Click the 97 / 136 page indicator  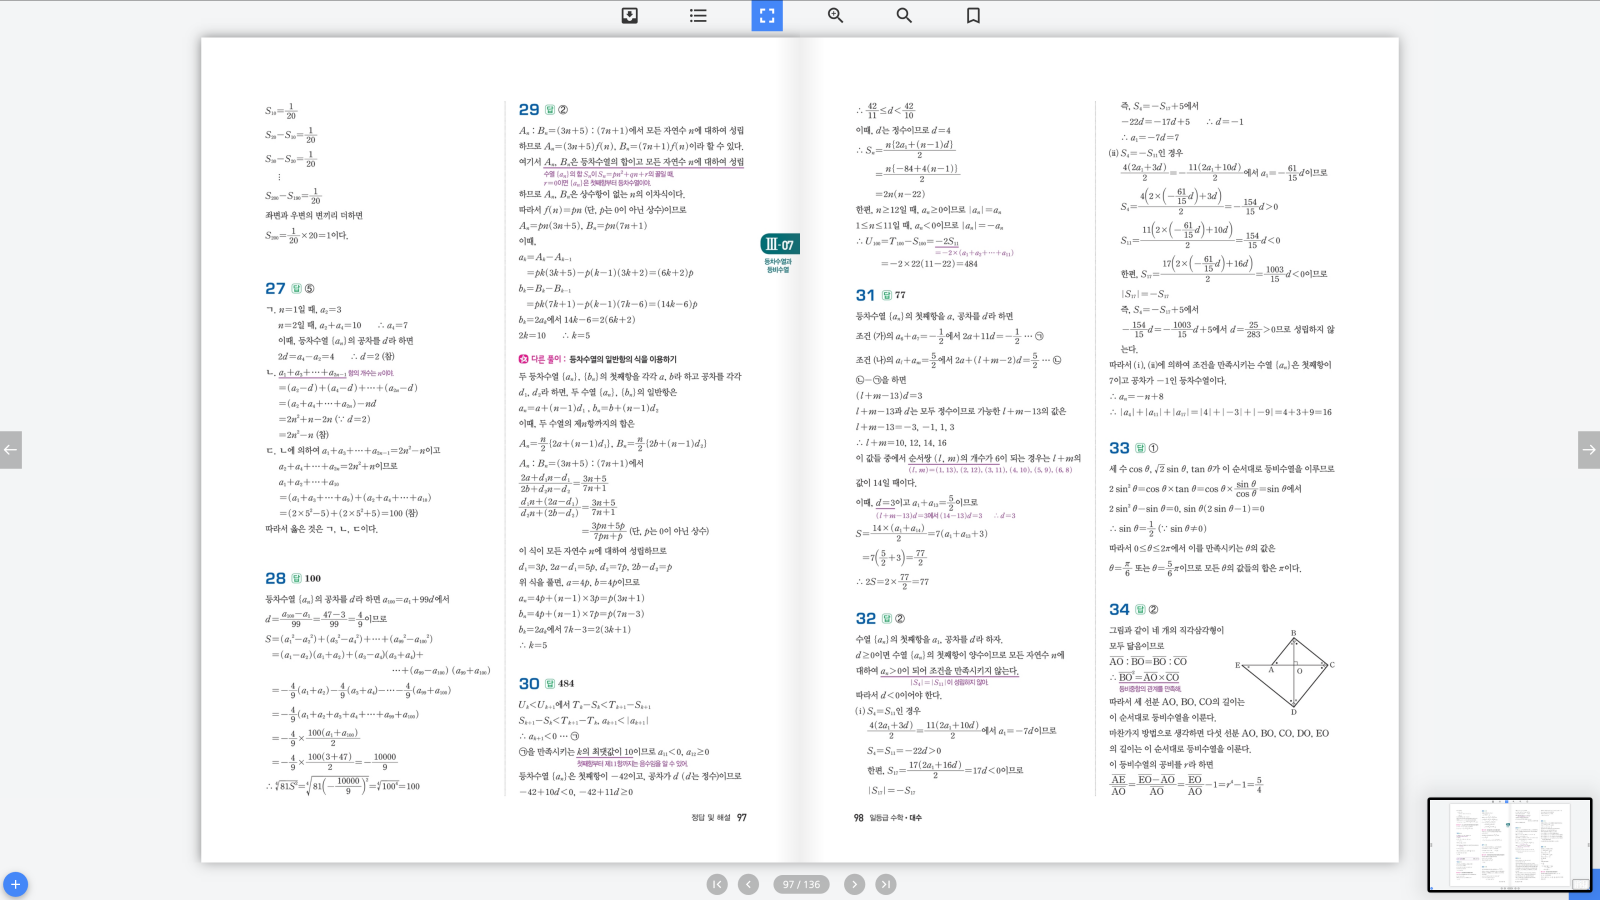tap(801, 884)
